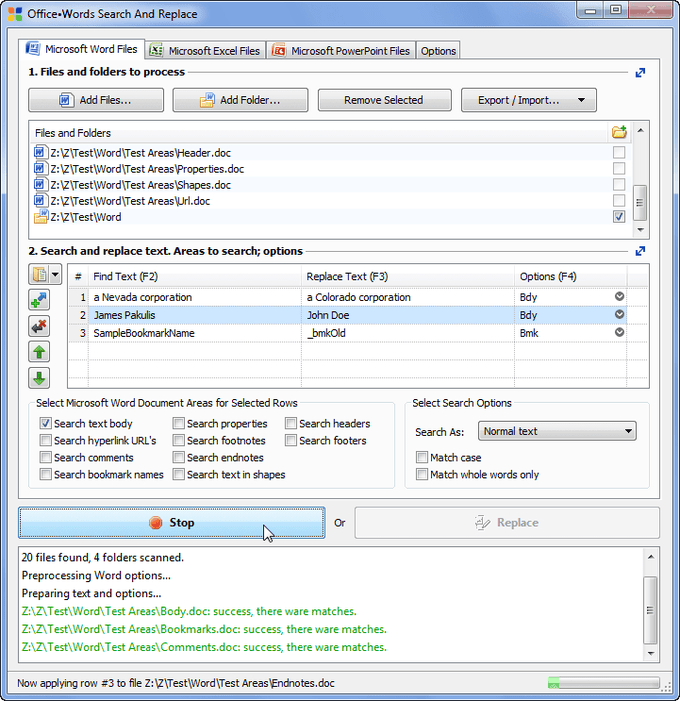Click the file list scrollbar thumb

tap(640, 203)
